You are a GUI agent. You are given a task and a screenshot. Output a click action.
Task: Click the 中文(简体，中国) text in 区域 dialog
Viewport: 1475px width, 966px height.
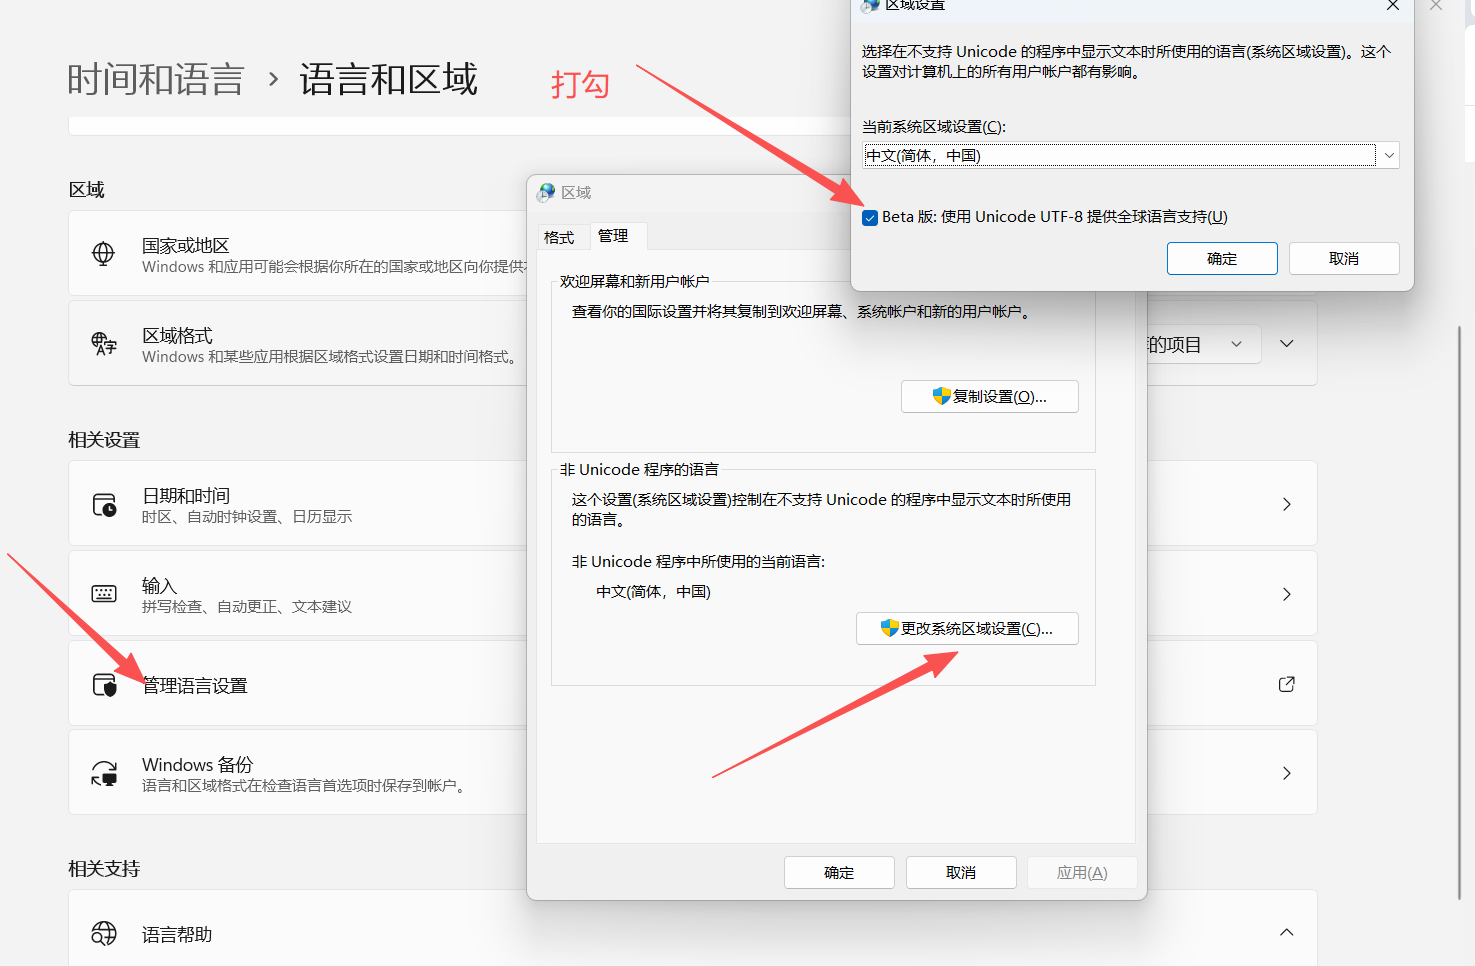pyautogui.click(x=653, y=592)
